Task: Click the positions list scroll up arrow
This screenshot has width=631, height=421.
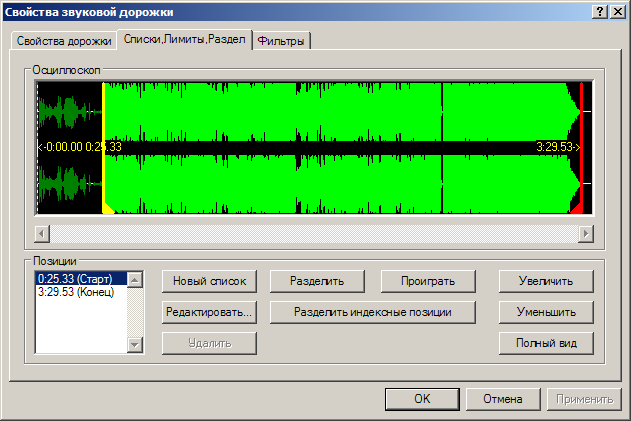Action: [x=135, y=280]
